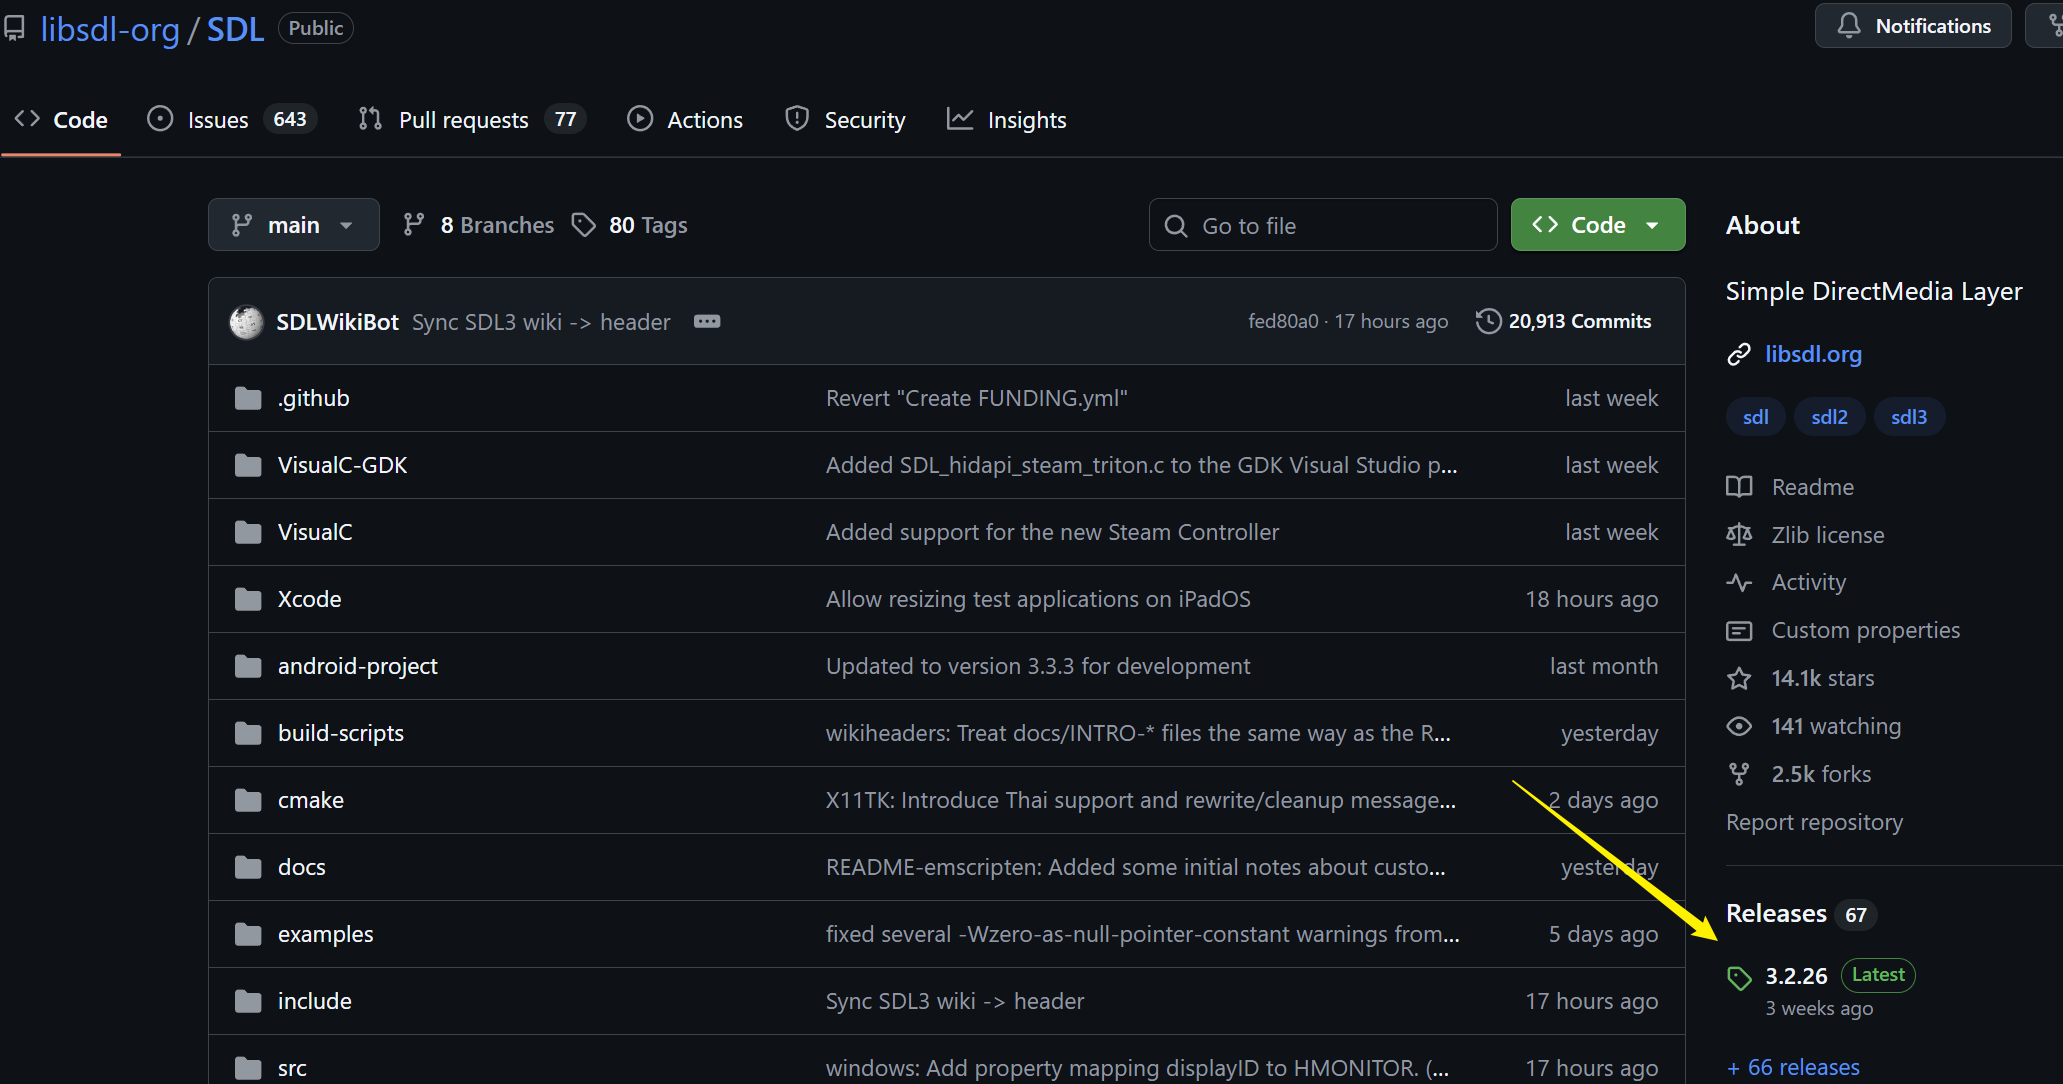This screenshot has width=2063, height=1084.
Task: Click the fork icon beside 2.5k forks
Action: coord(1739,775)
